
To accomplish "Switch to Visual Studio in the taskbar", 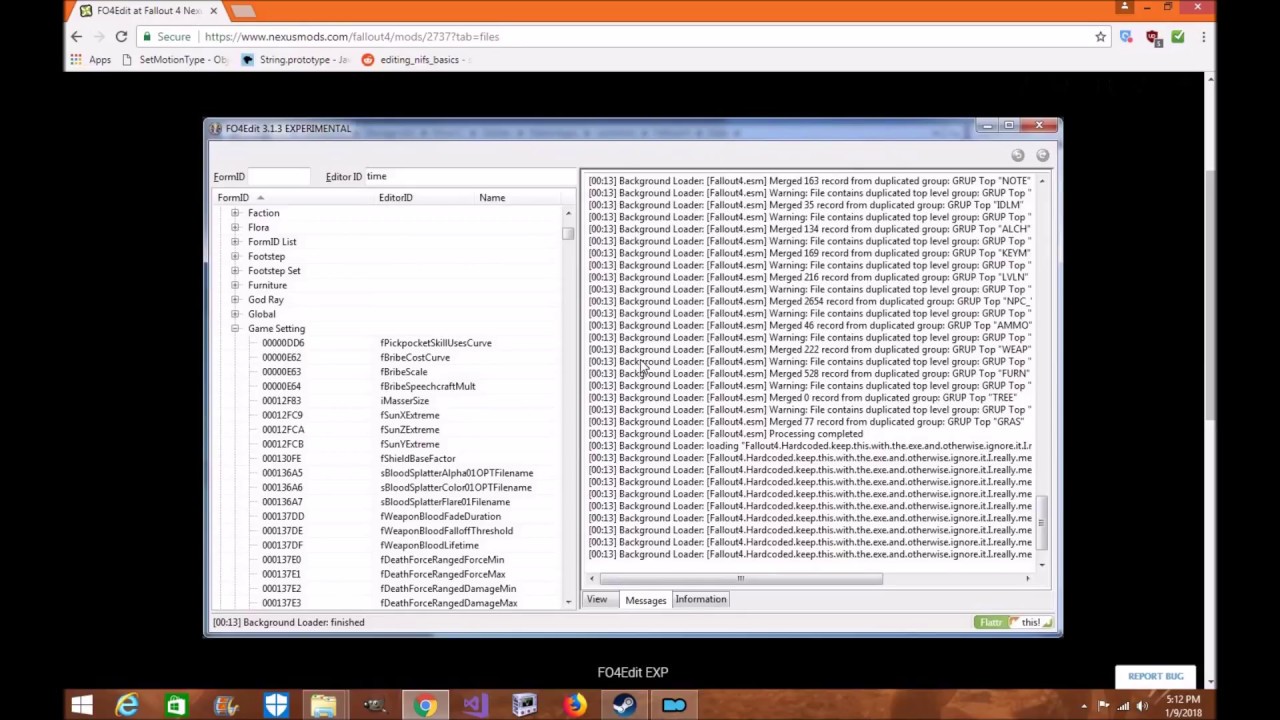I will (474, 706).
